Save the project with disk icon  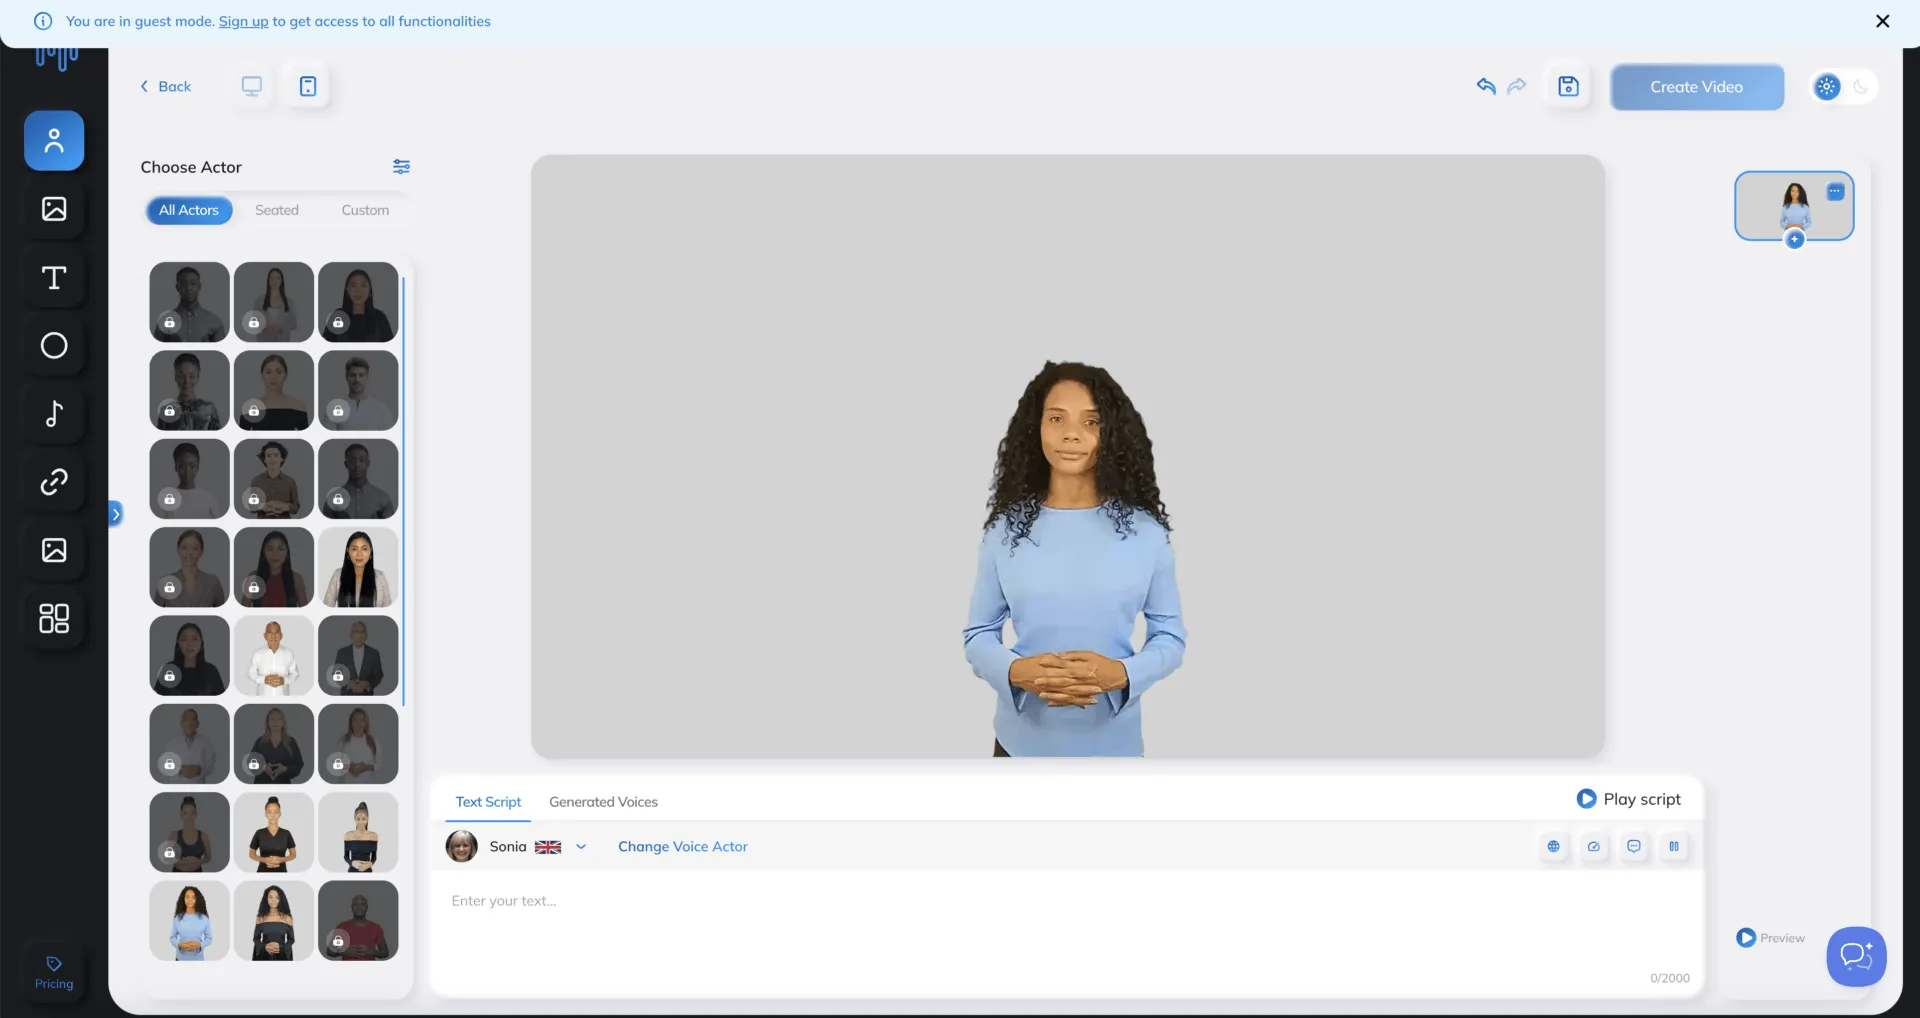1569,86
